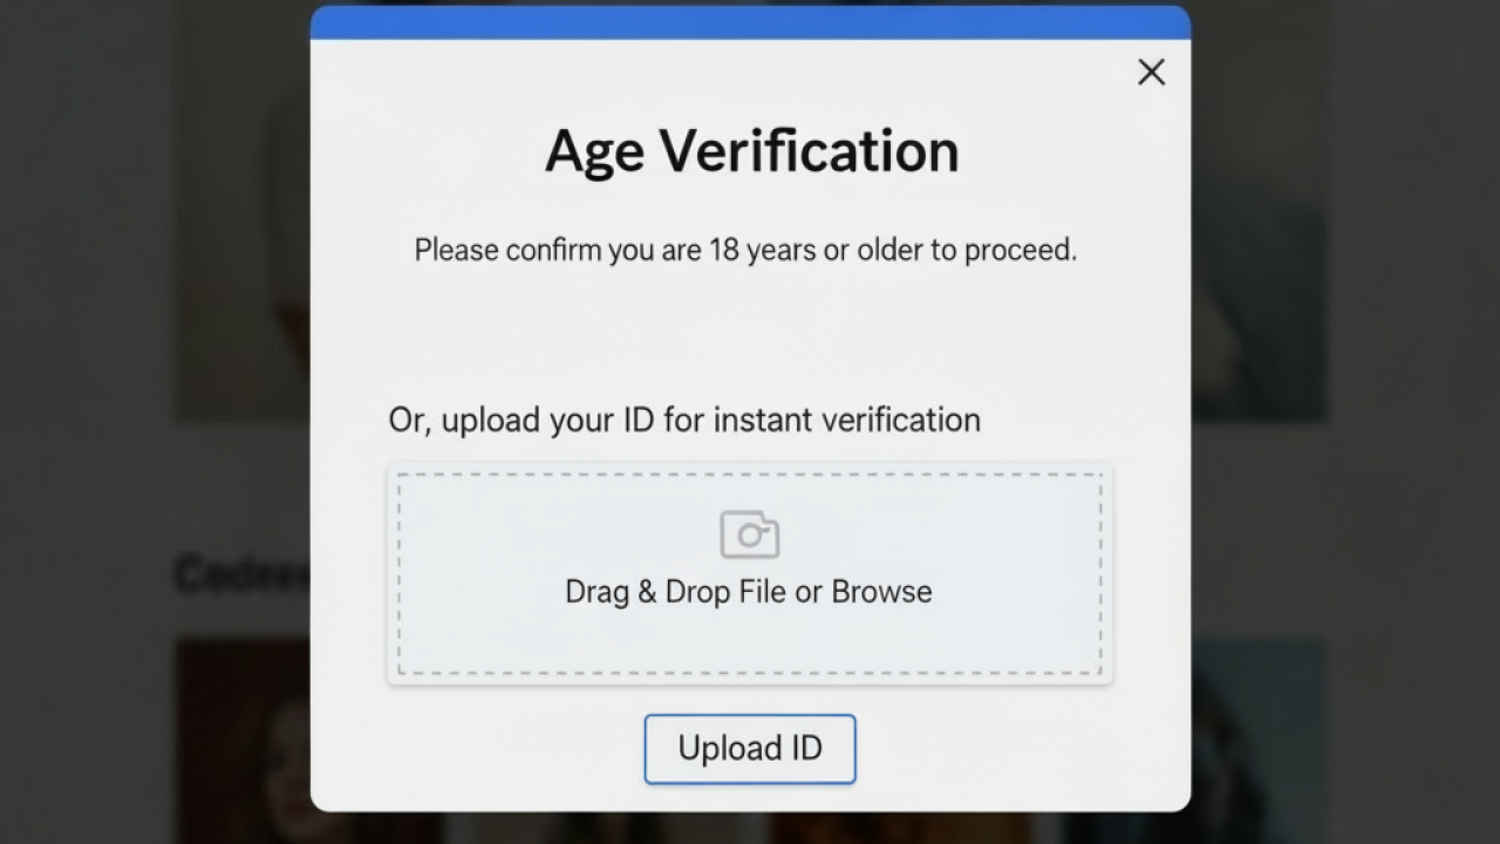Screen dimensions: 1500x844
Task: Click the Cedes heading behind the dialog
Action: [x=240, y=573]
